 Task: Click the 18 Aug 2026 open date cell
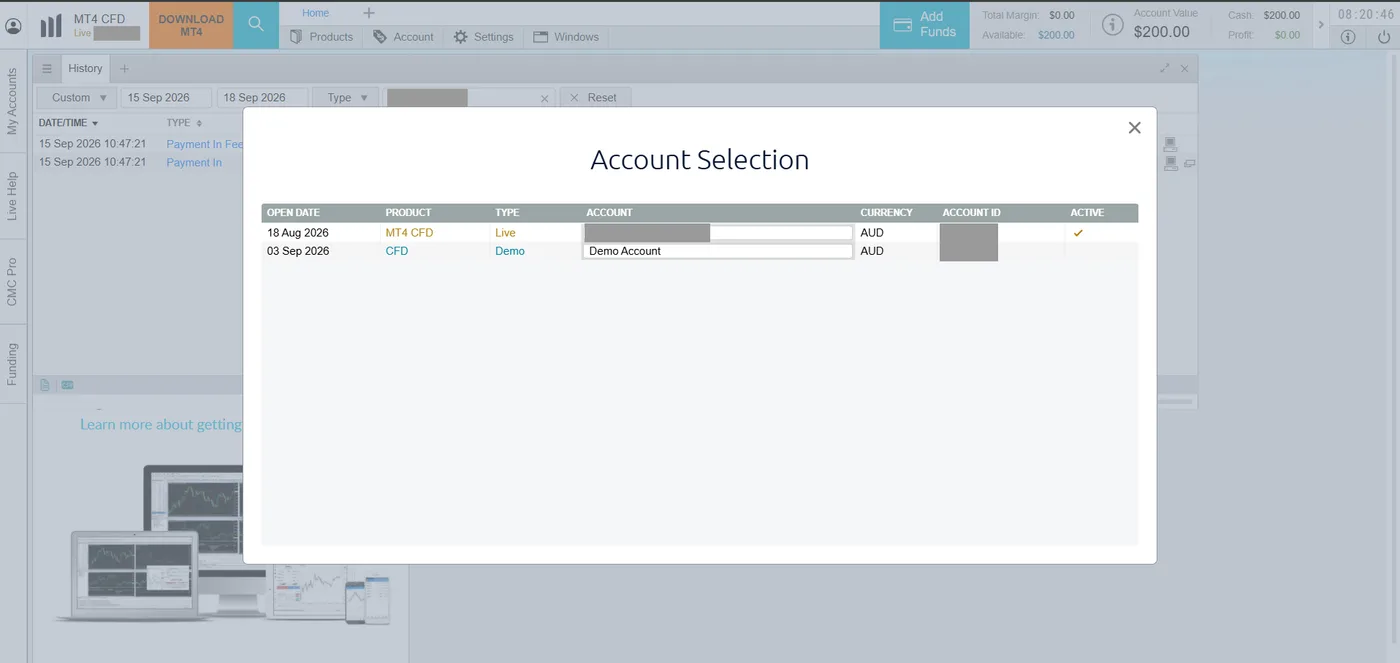point(297,233)
